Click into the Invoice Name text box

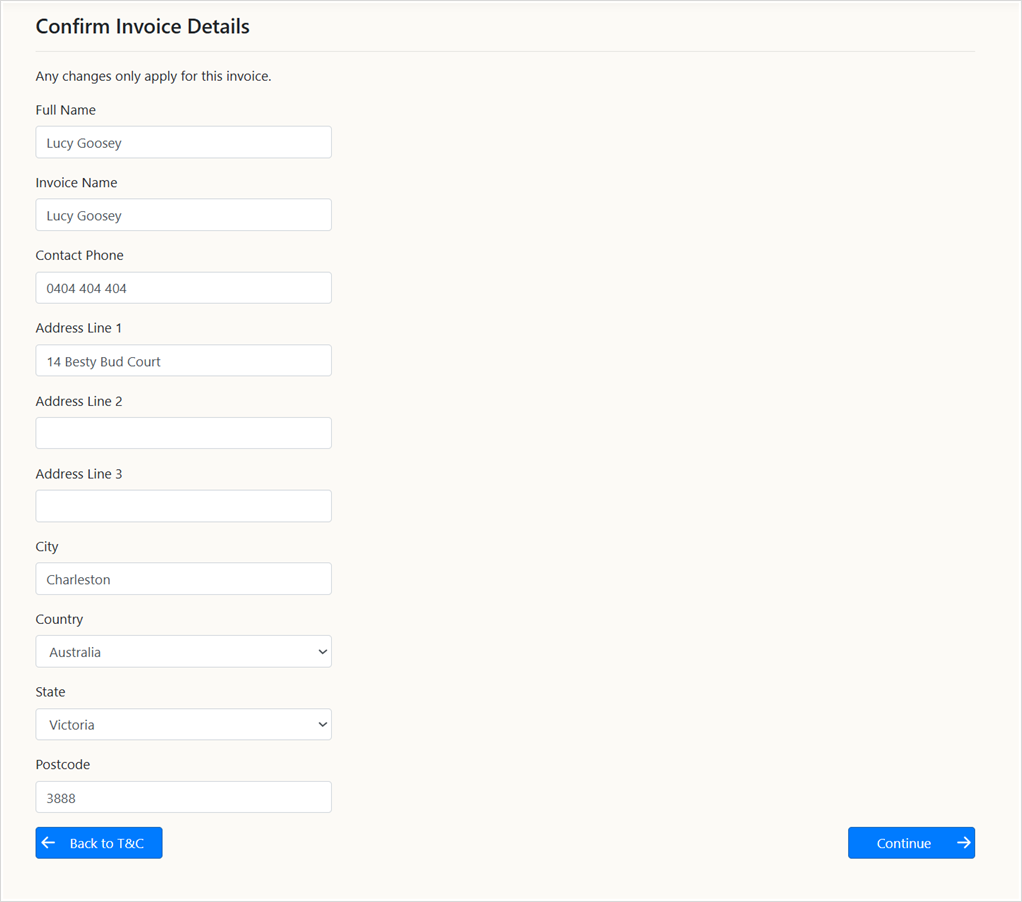(183, 215)
